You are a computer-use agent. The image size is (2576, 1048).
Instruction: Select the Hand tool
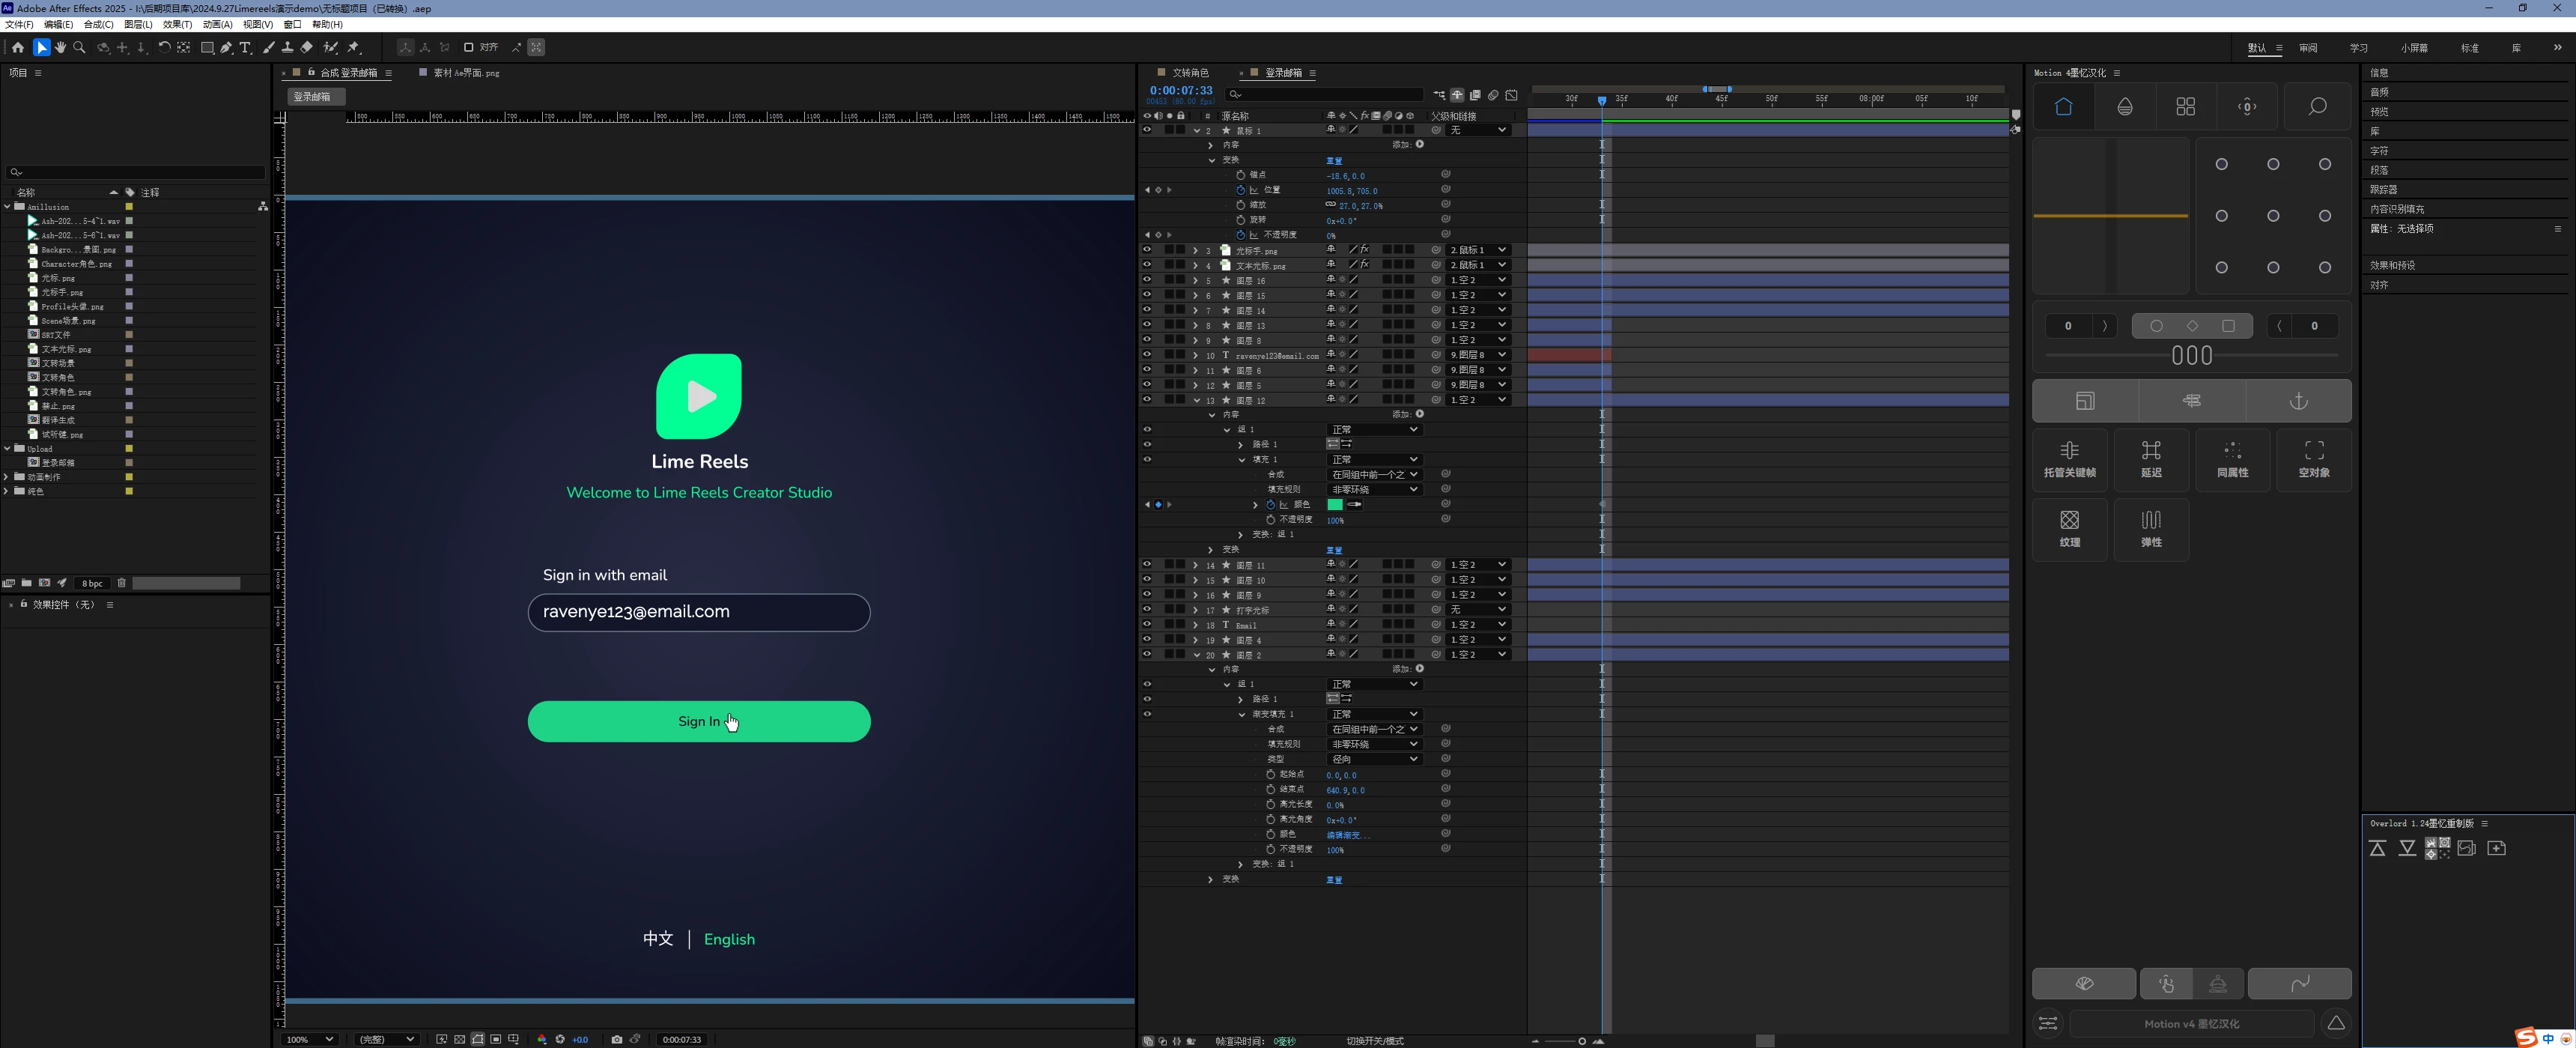coord(61,47)
